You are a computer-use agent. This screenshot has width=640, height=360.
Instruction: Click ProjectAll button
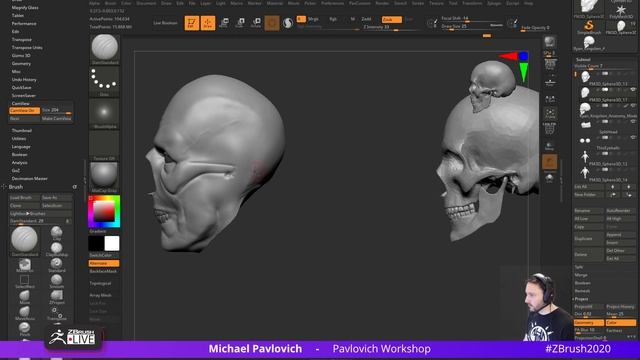[x=589, y=307]
